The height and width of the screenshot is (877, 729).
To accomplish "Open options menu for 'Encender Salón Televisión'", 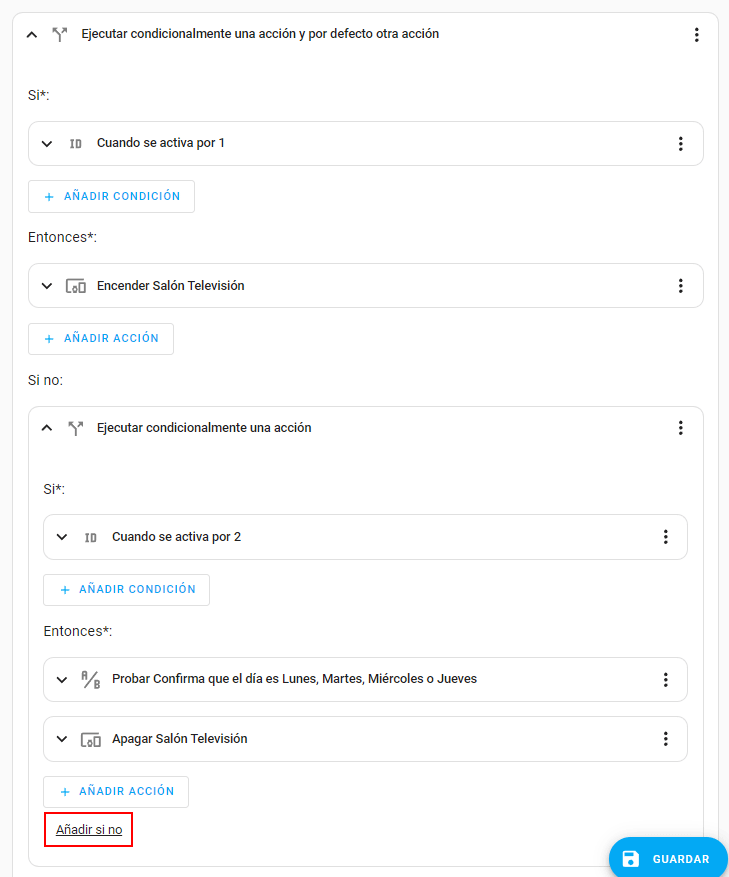I will 681,286.
